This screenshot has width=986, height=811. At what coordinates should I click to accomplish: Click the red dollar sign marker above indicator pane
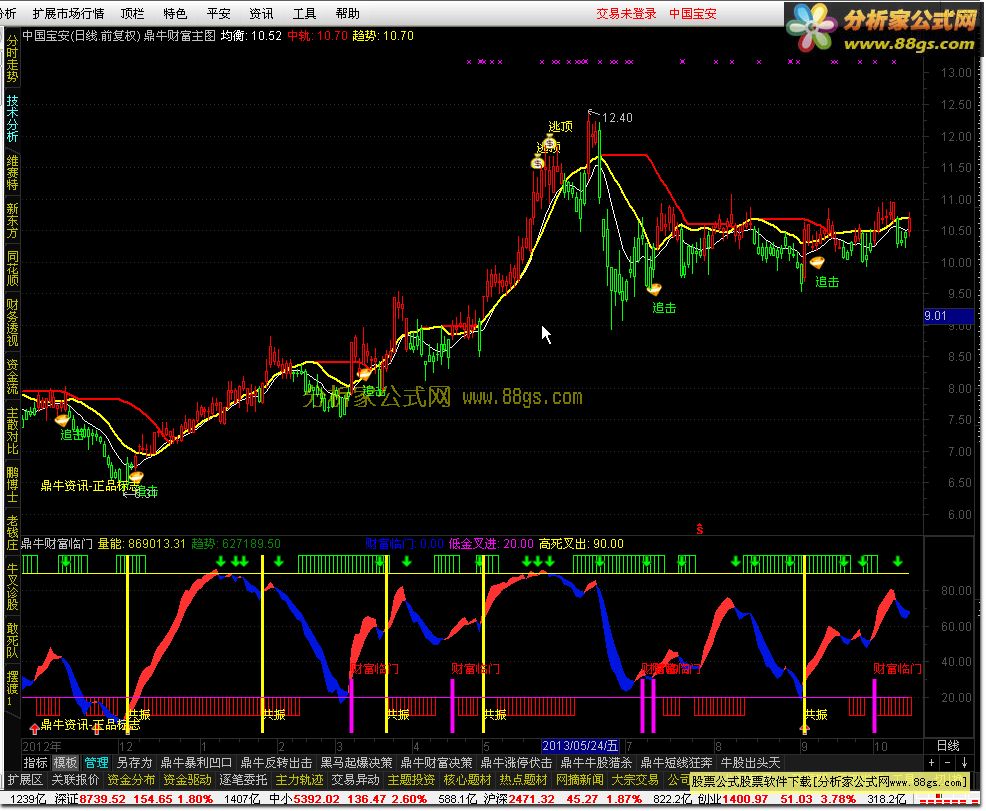pos(699,529)
